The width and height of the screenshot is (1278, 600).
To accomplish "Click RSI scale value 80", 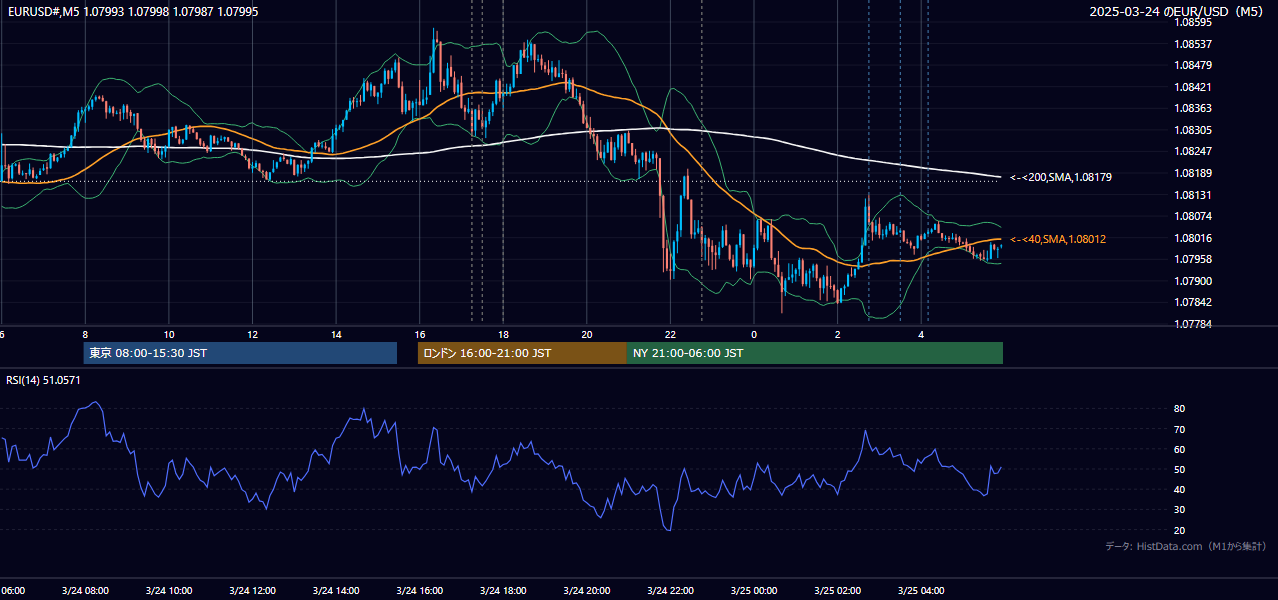I will click(1179, 409).
